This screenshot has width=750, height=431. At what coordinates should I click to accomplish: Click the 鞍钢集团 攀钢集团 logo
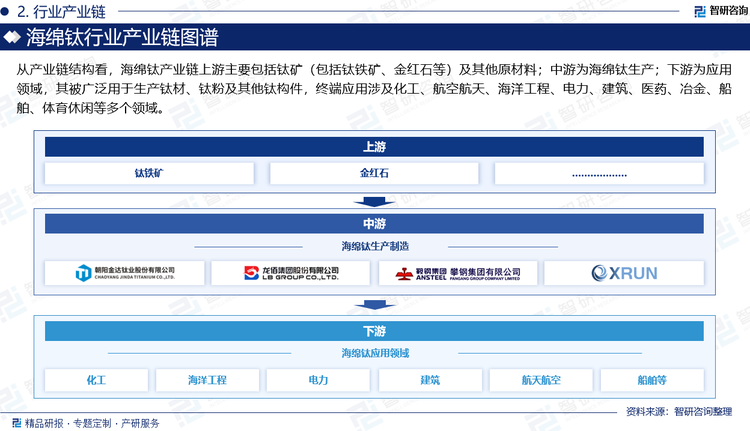click(x=458, y=274)
